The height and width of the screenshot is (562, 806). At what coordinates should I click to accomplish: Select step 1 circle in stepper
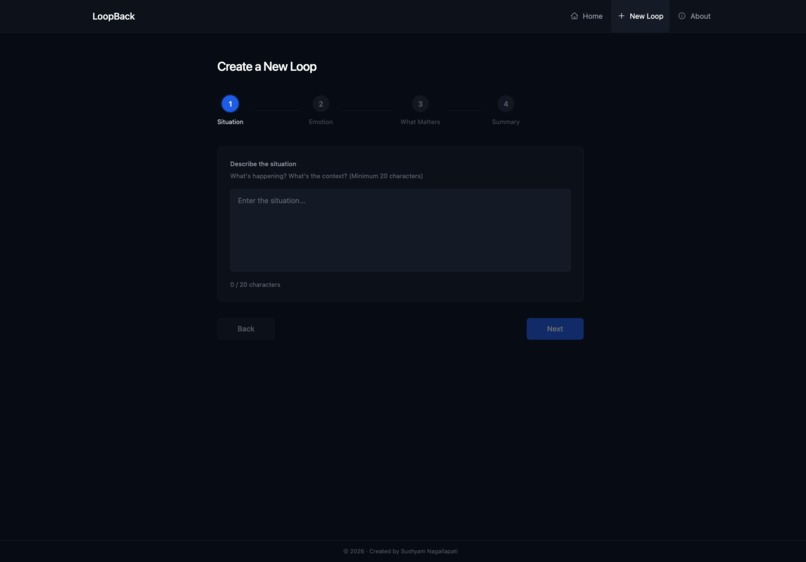coord(230,104)
